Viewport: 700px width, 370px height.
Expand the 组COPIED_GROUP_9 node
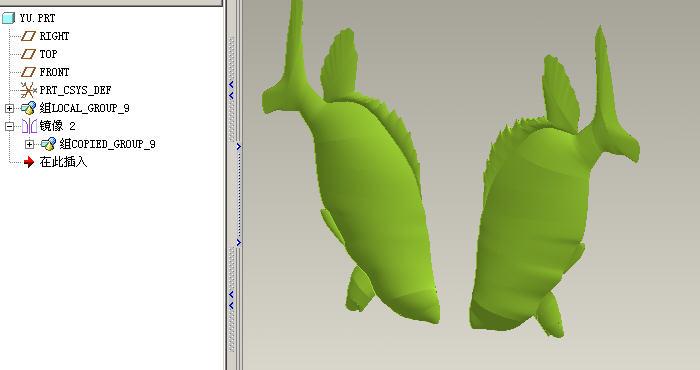click(29, 144)
